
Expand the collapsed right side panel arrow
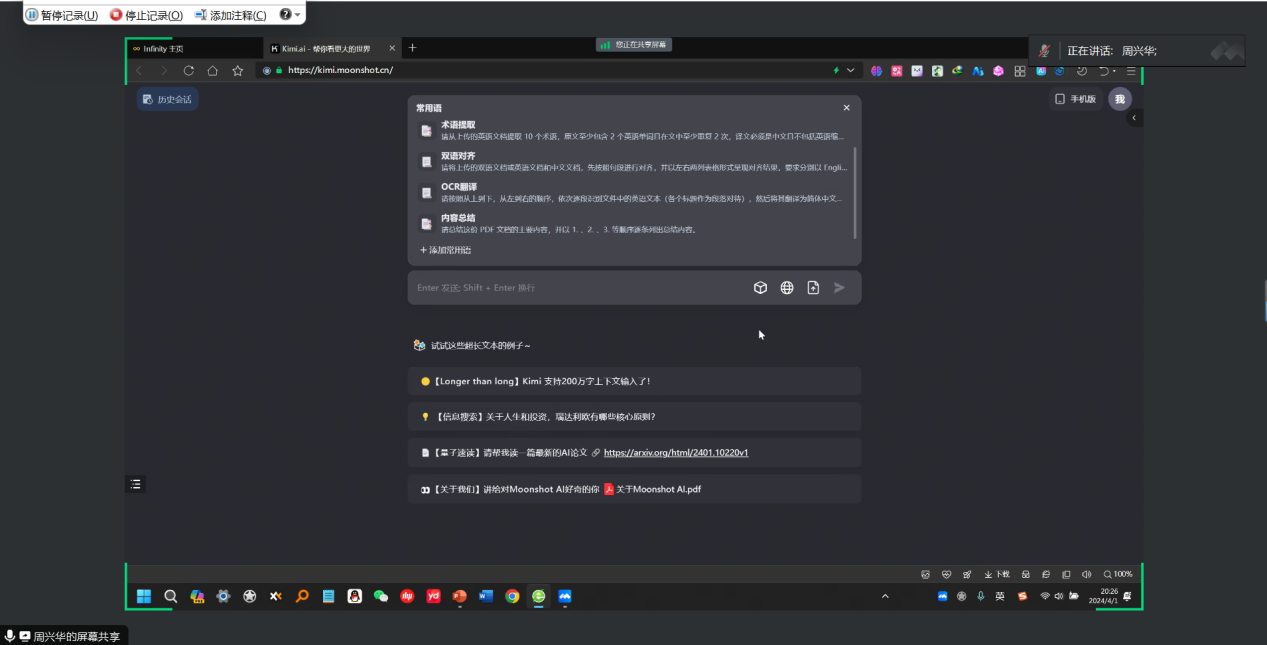point(1134,118)
